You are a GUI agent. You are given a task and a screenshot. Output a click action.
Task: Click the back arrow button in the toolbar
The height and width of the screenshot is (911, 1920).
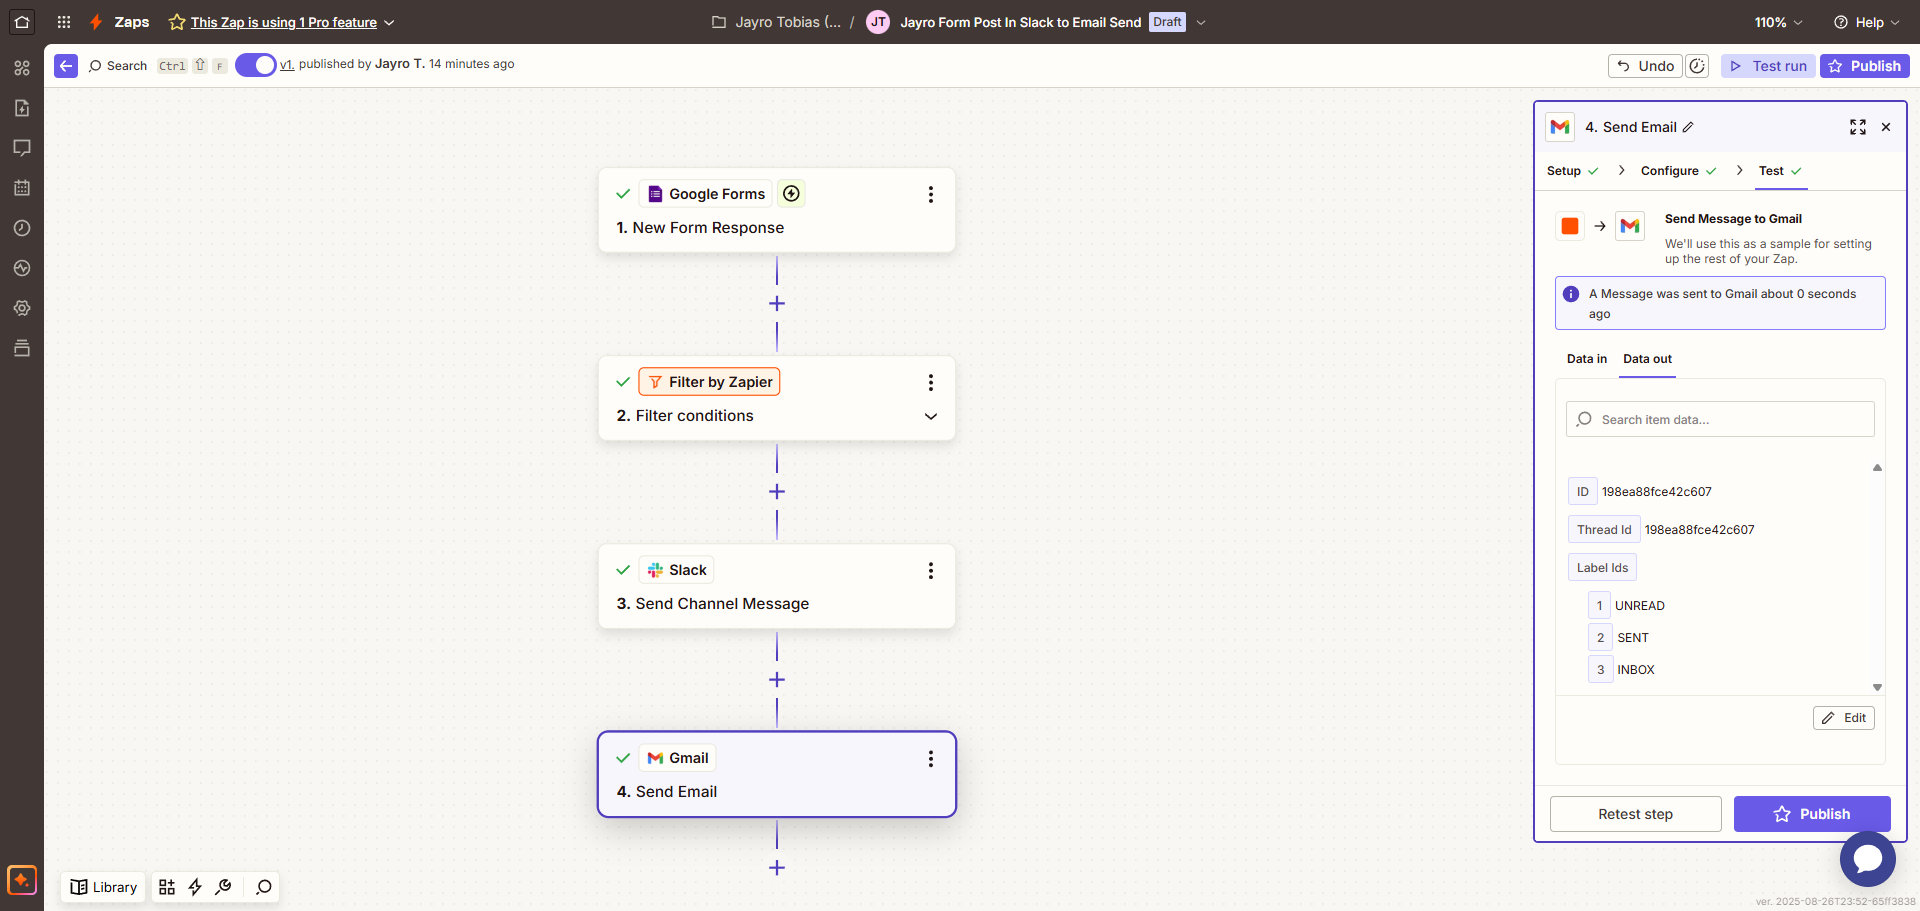(x=66, y=66)
